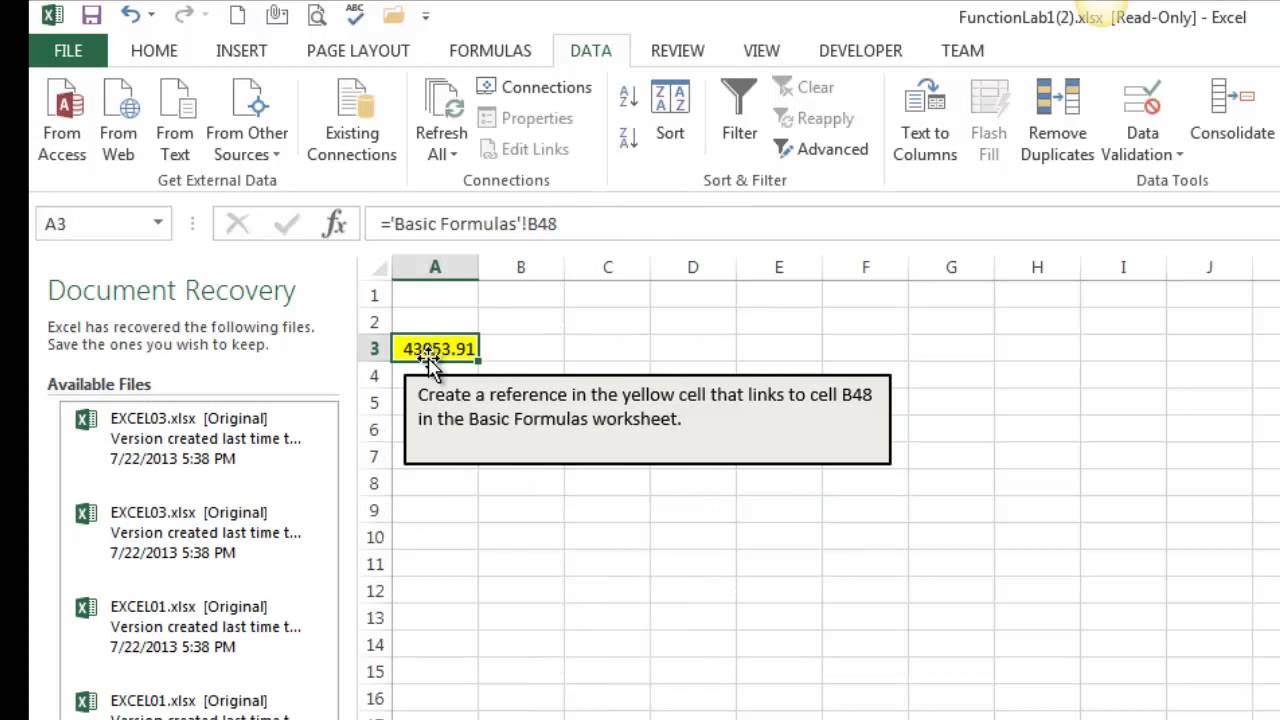The width and height of the screenshot is (1280, 720).
Task: Open the TEAM tab
Action: pyautogui.click(x=962, y=50)
